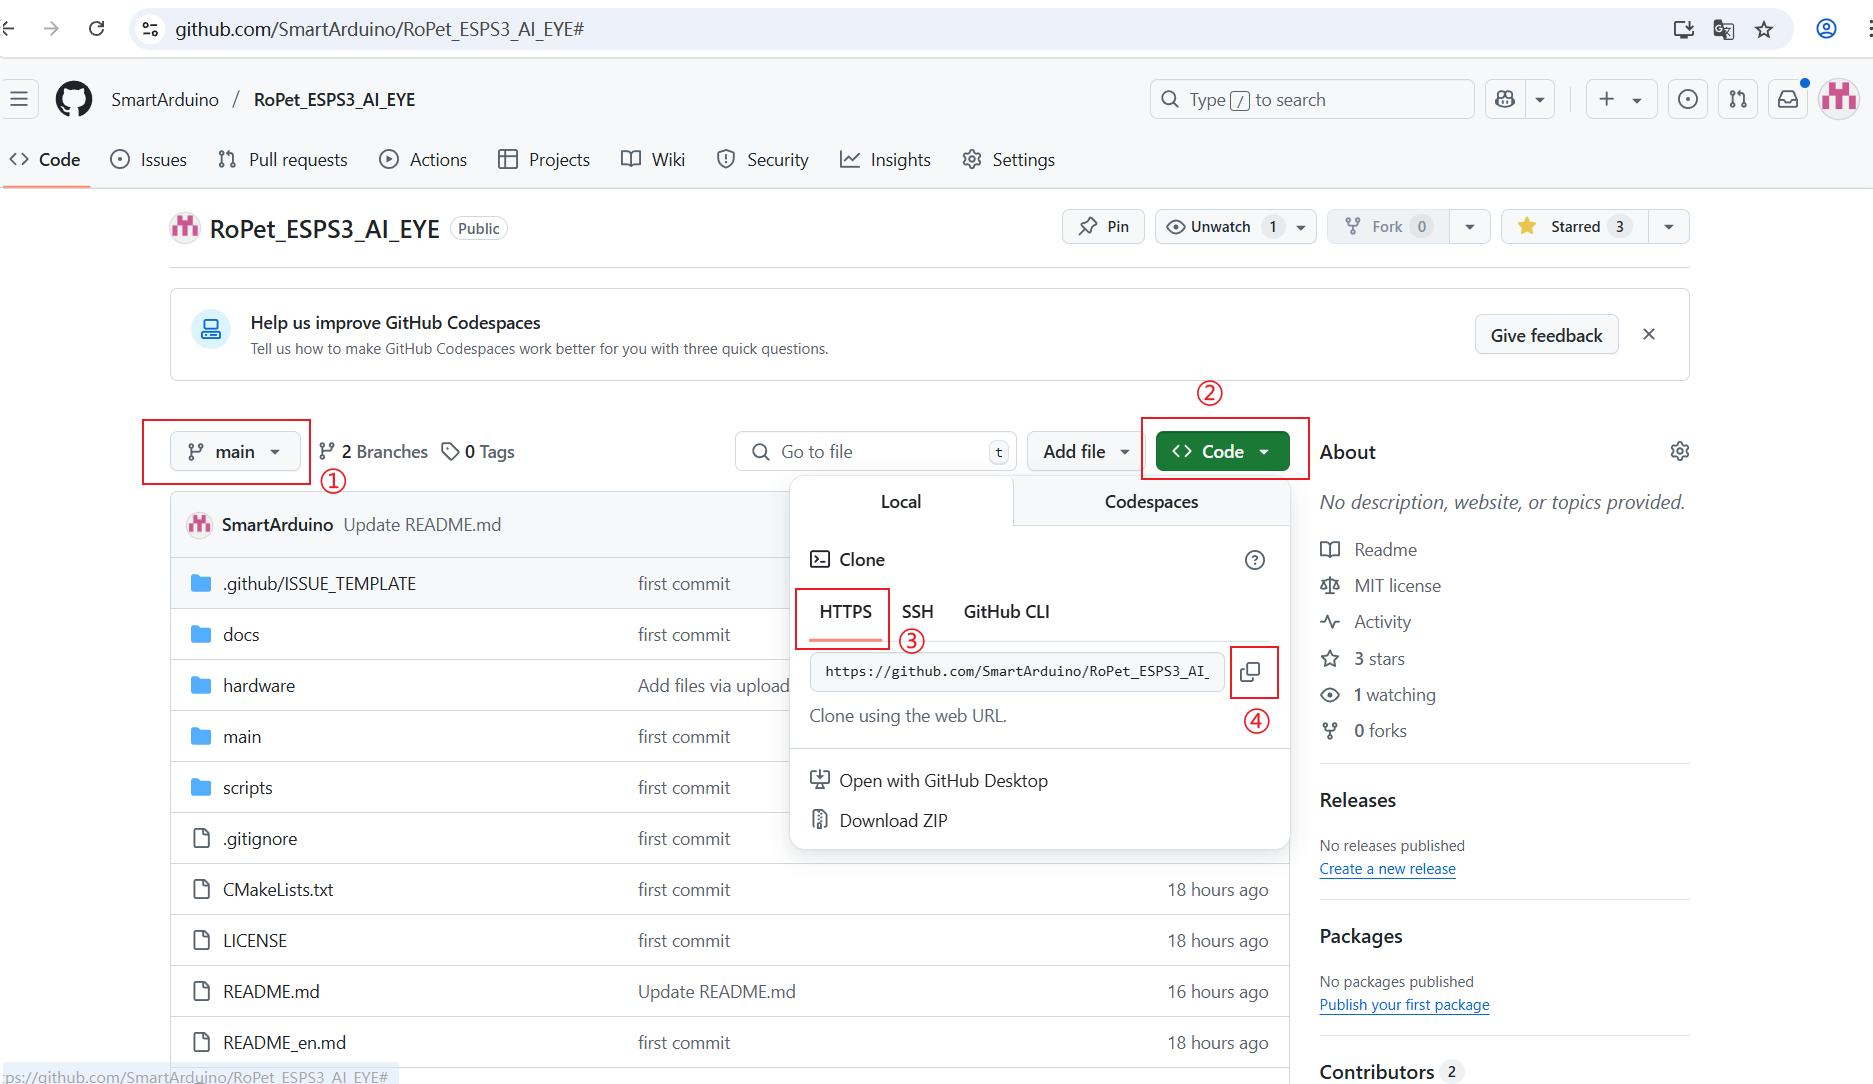Open the .github/ISSUE_TEMPLATE folder
Image resolution: width=1873 pixels, height=1084 pixels.
point(319,583)
